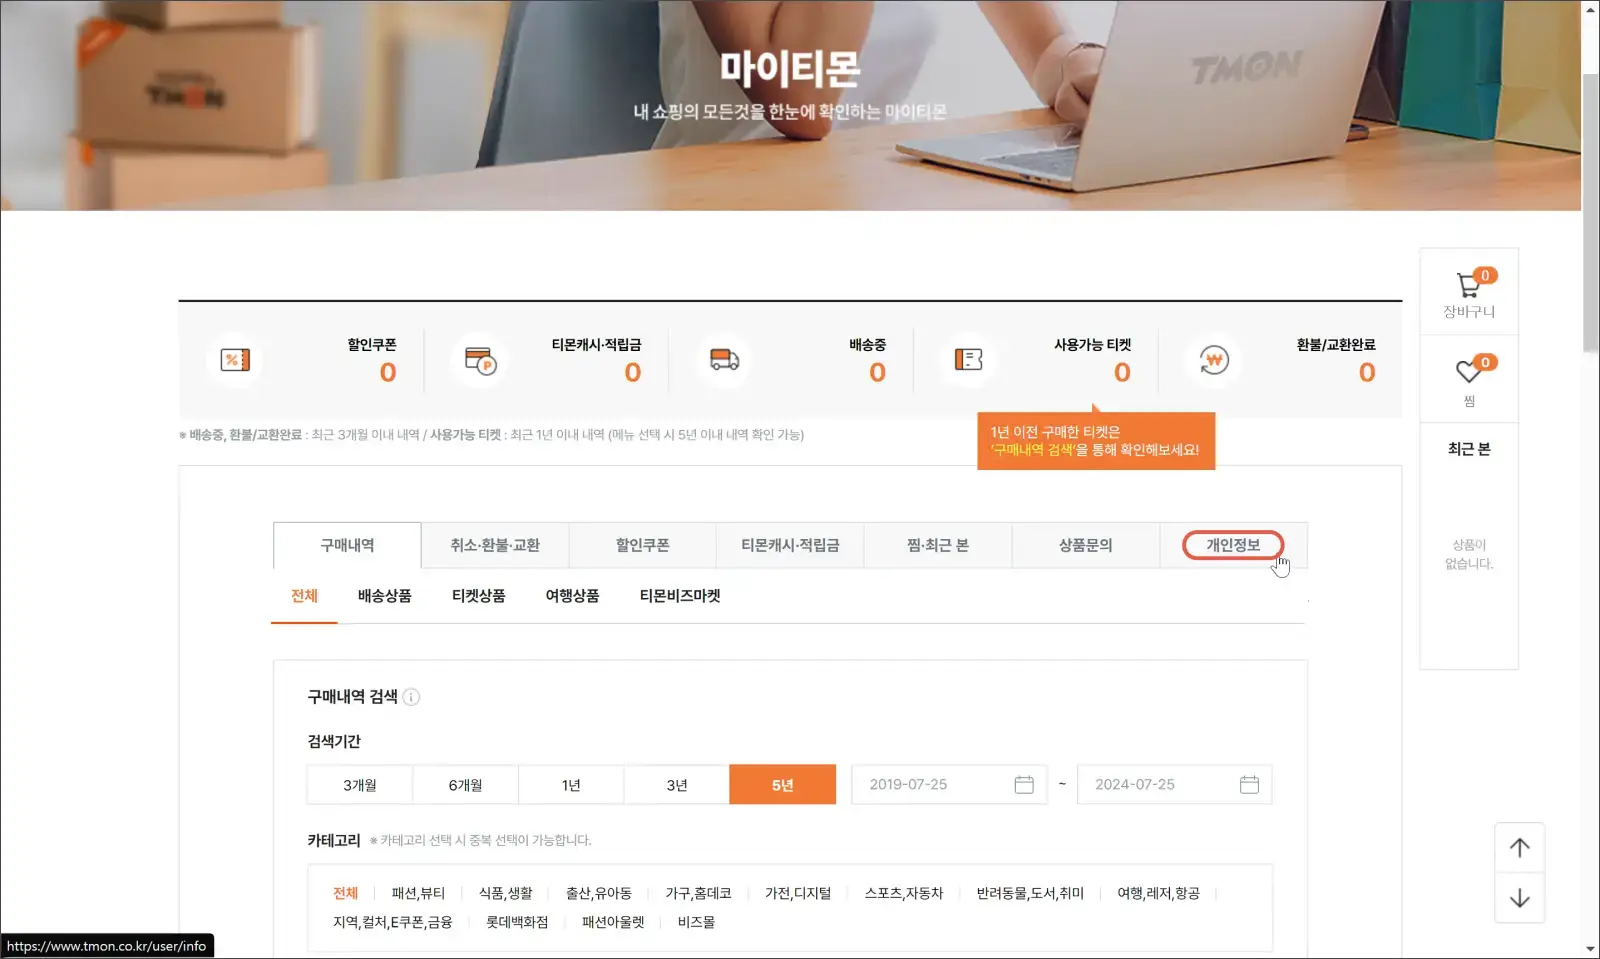Set search period to 6개월

pos(465,785)
